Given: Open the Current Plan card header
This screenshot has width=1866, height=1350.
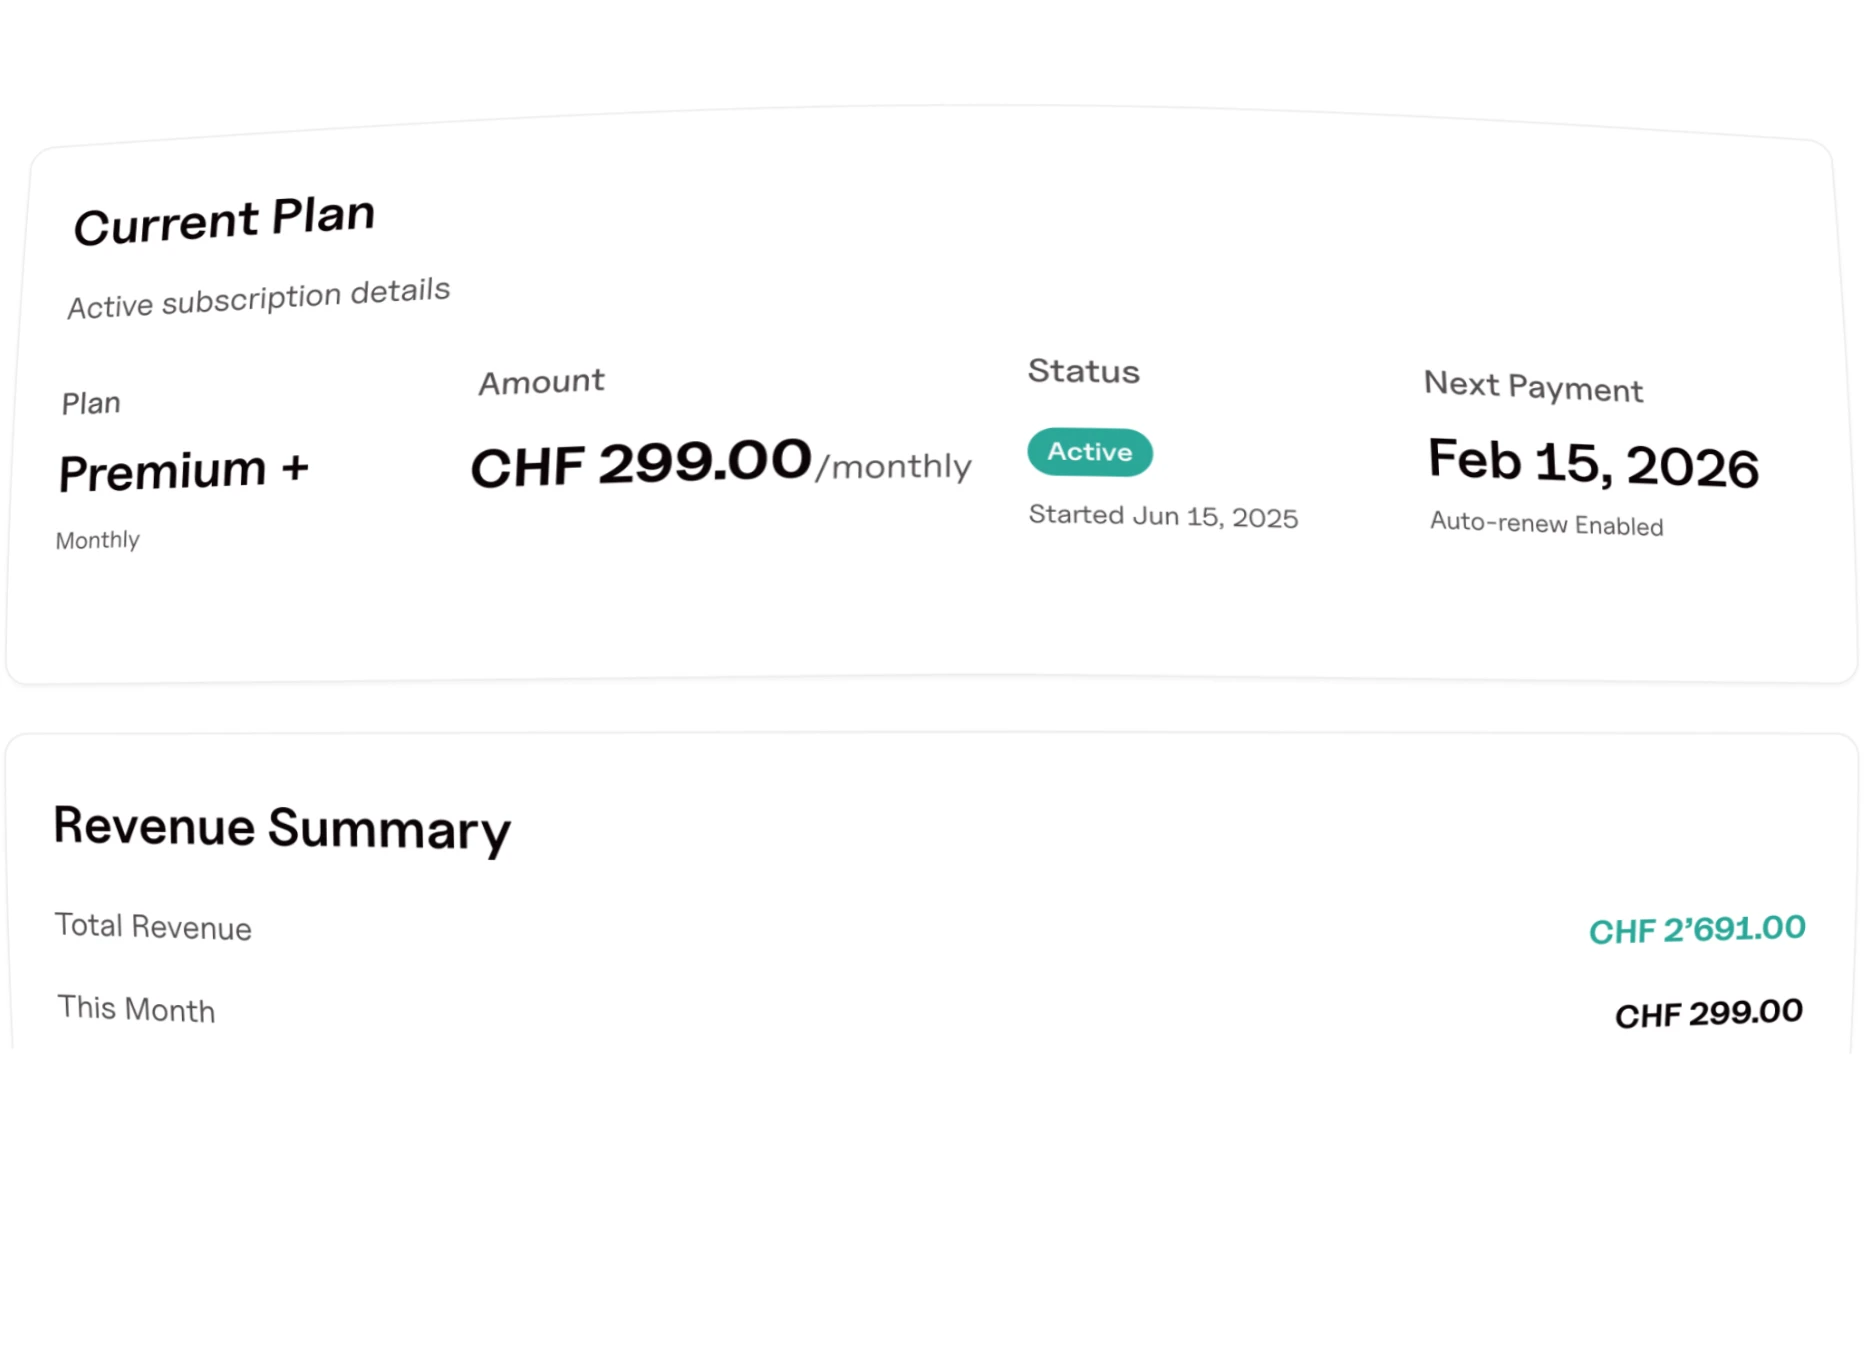Looking at the screenshot, I should [225, 218].
